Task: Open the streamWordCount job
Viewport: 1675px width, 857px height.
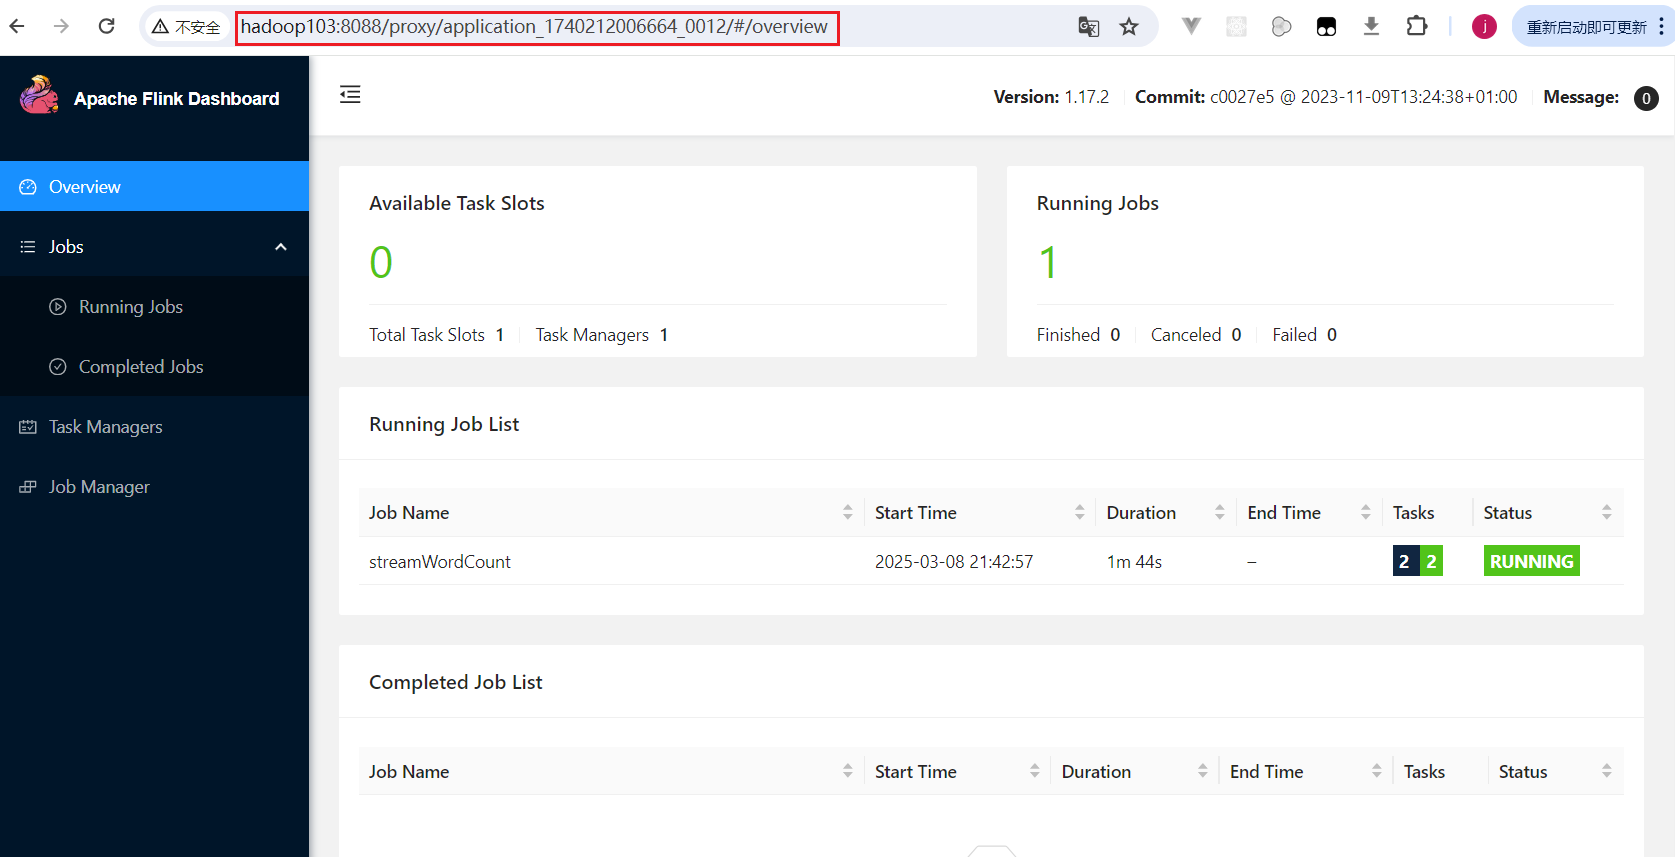Action: point(440,562)
